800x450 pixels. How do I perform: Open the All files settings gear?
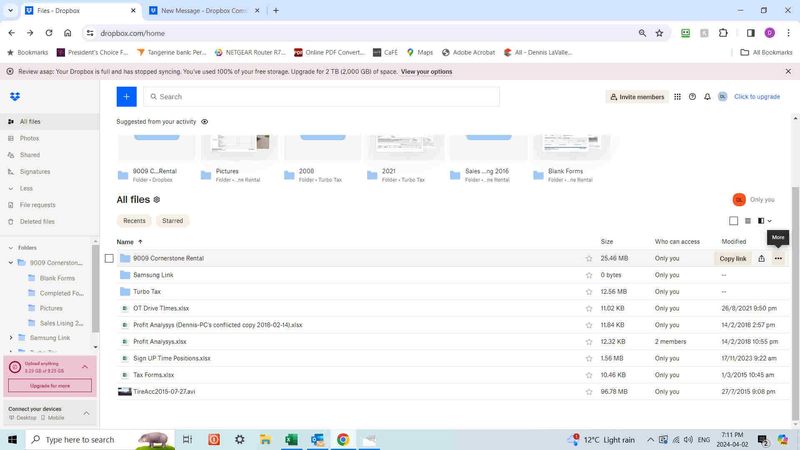157,200
